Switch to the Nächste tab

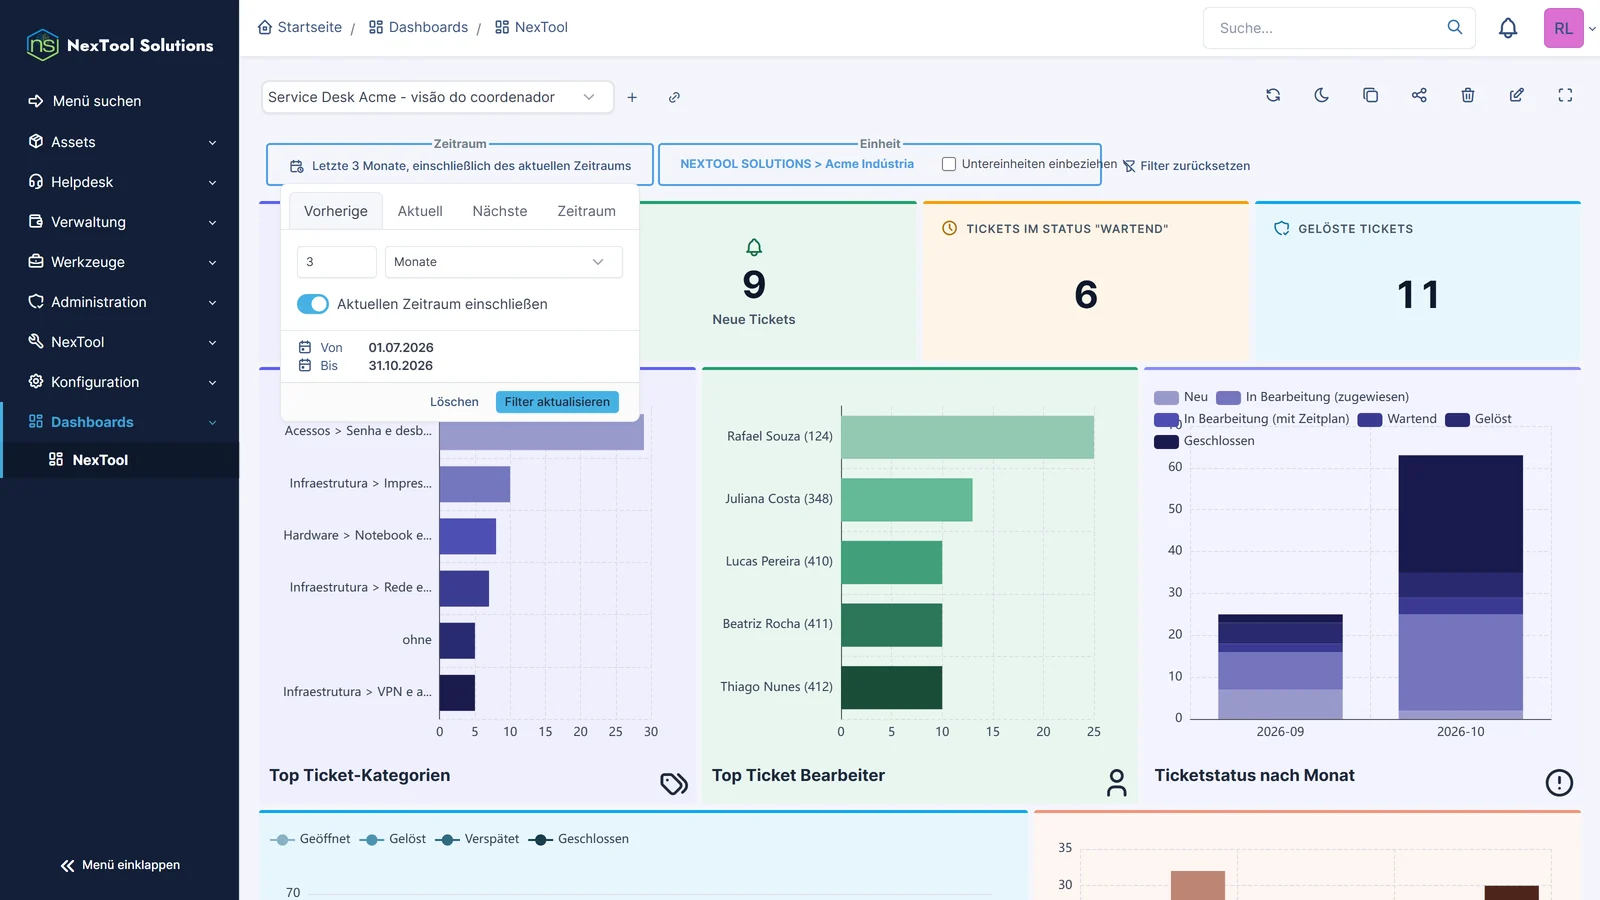tap(500, 211)
